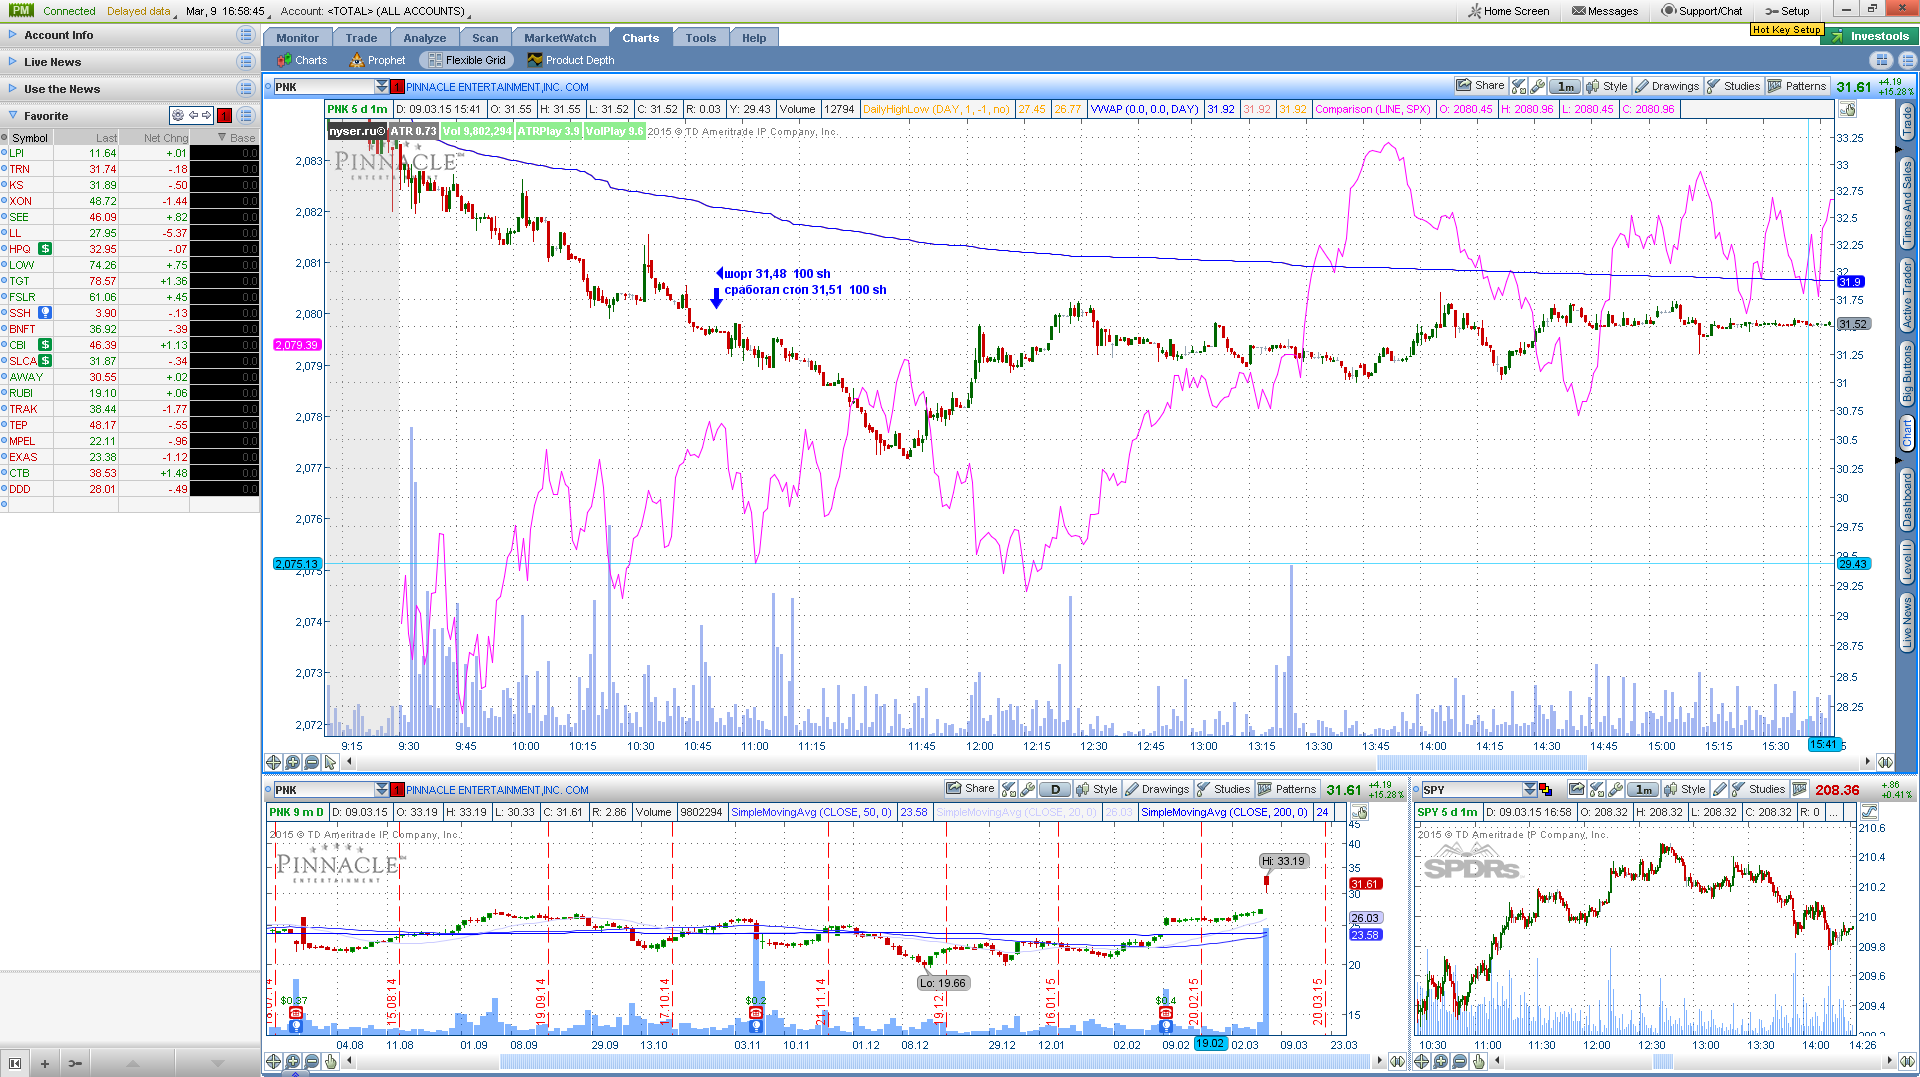Open the Messages window
The image size is (1920, 1077).
coord(1605,11)
